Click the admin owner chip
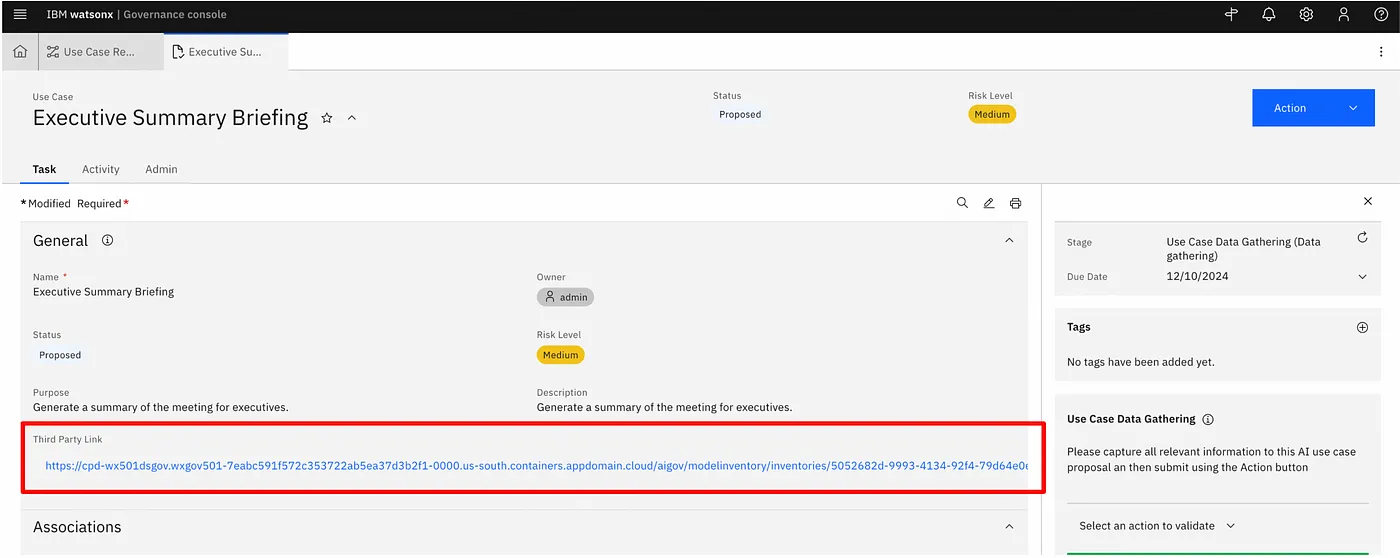Screen dimensions: 1400x558 point(565,297)
